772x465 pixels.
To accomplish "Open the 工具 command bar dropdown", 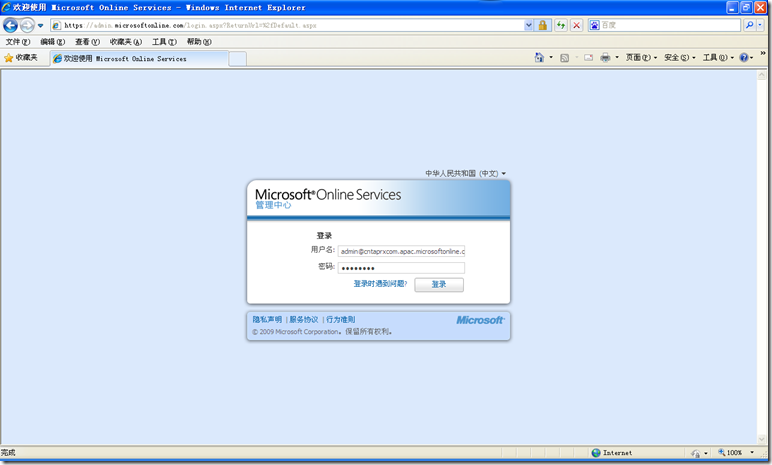I will [x=718, y=58].
